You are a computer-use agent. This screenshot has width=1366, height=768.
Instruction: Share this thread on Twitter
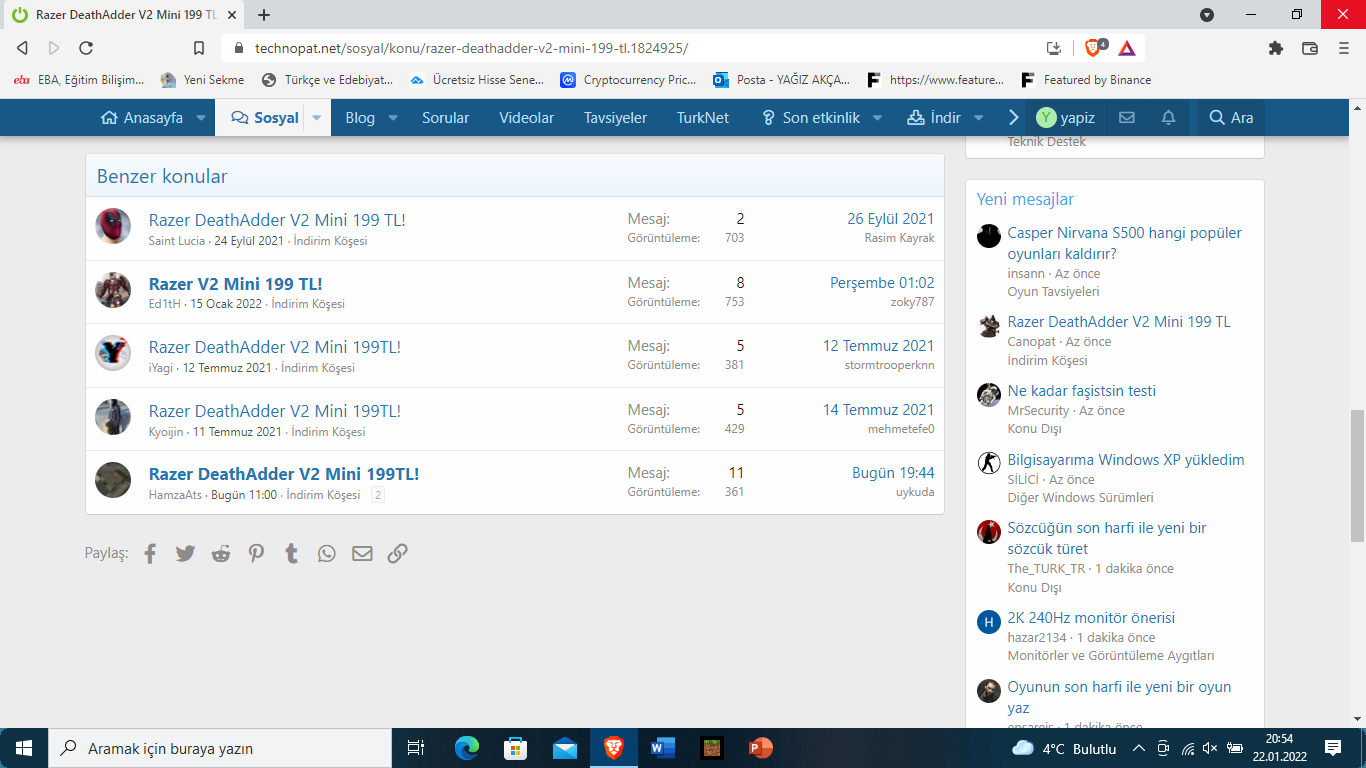tap(185, 553)
